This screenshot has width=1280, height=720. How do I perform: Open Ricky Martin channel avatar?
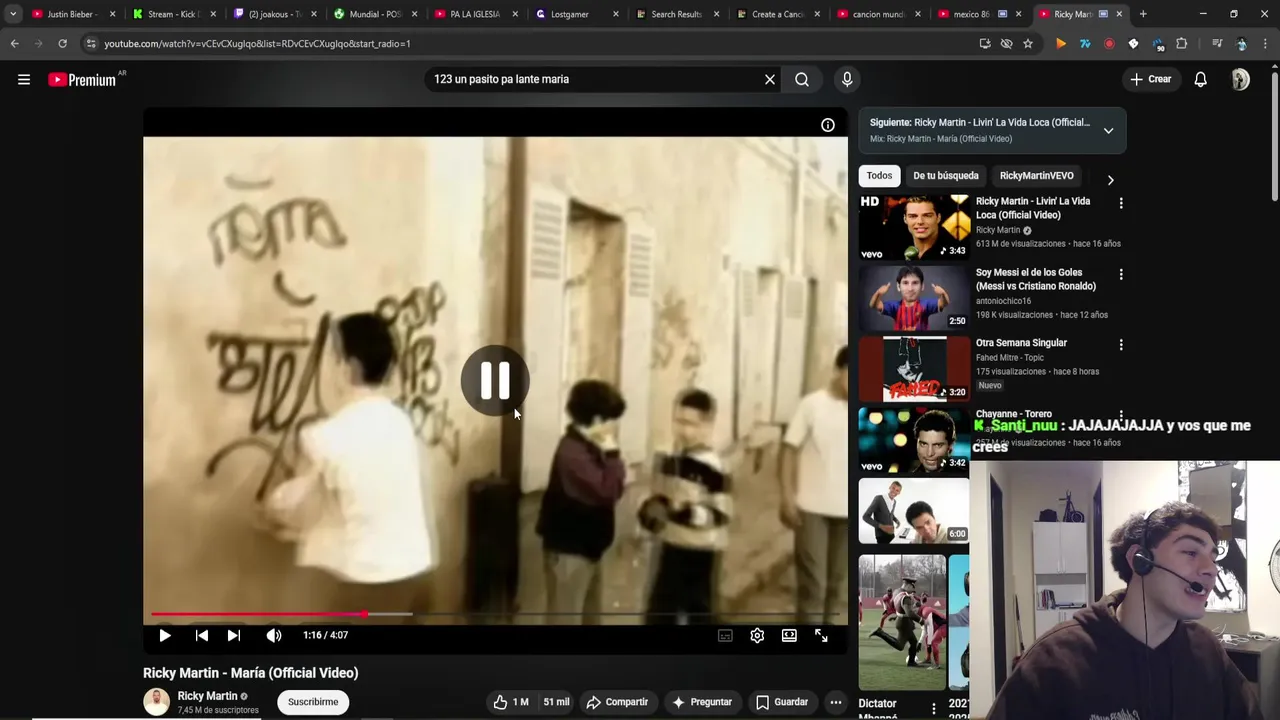[x=157, y=702]
